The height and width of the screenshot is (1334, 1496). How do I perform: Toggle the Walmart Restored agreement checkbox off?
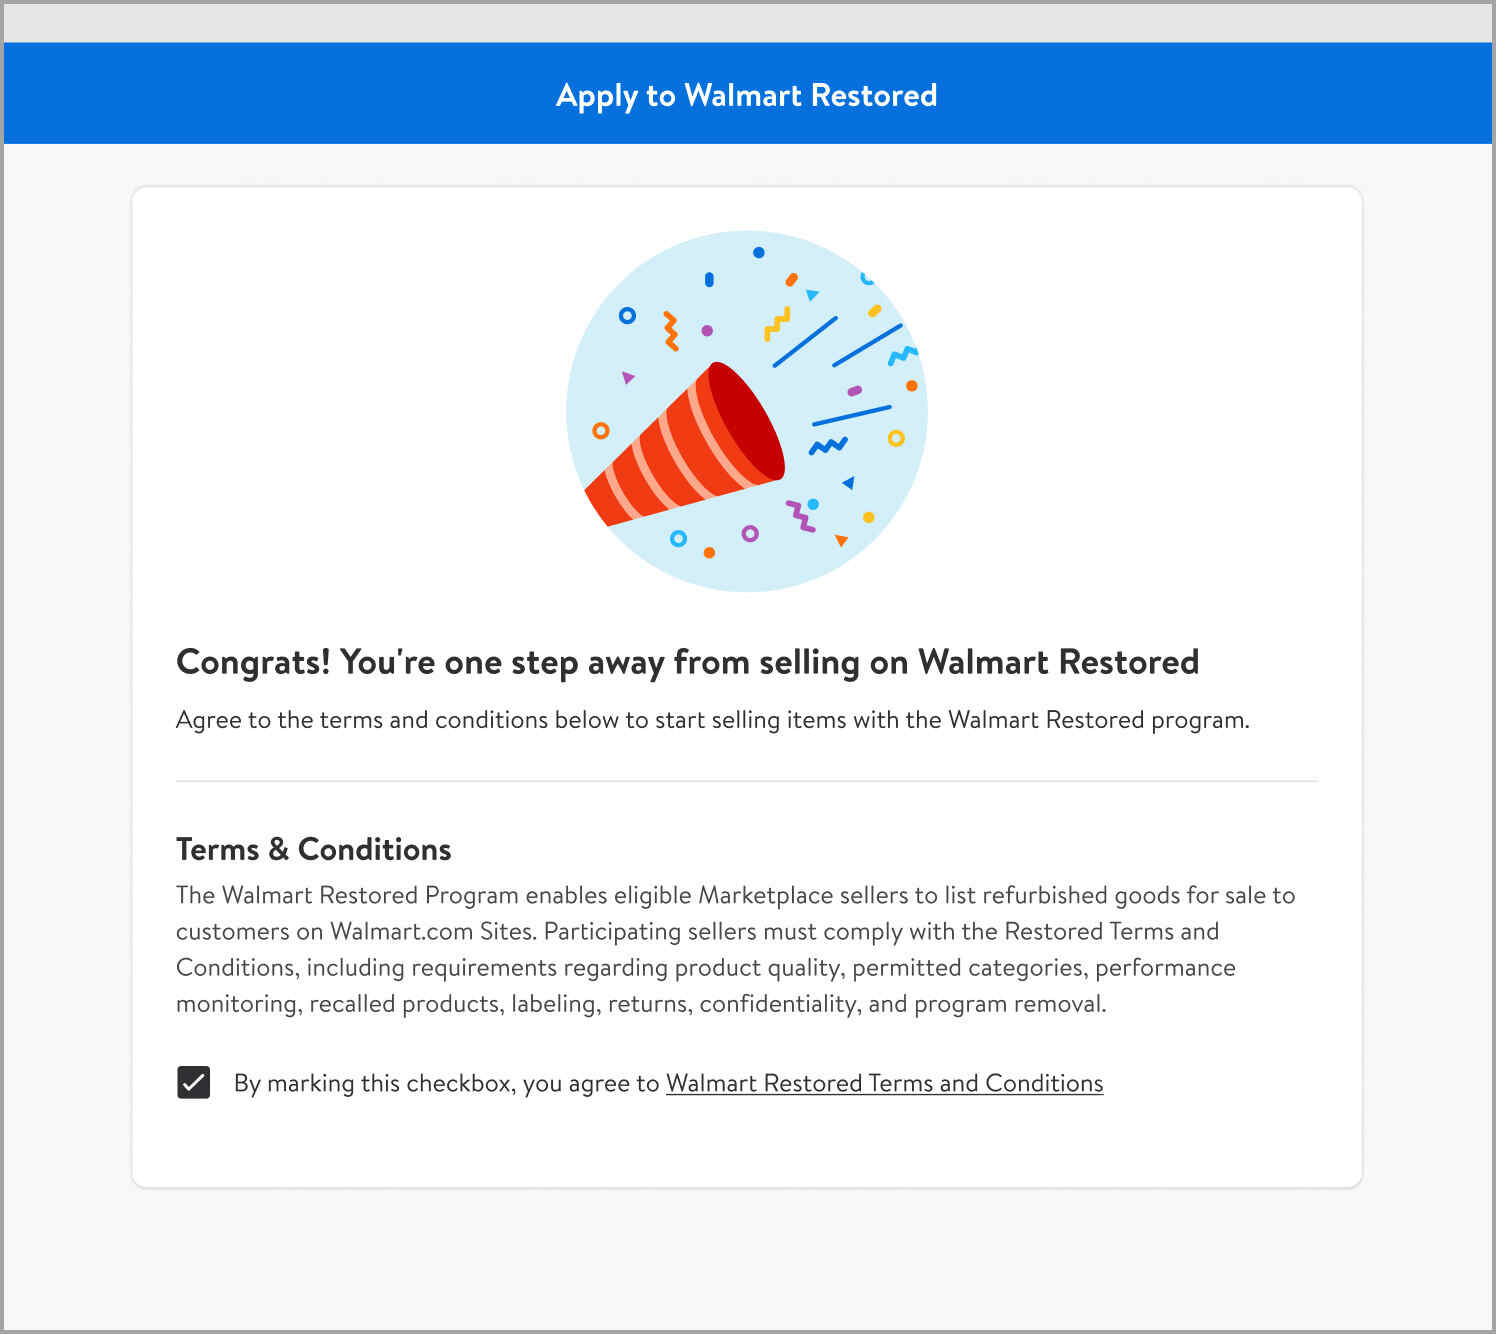tap(193, 1083)
